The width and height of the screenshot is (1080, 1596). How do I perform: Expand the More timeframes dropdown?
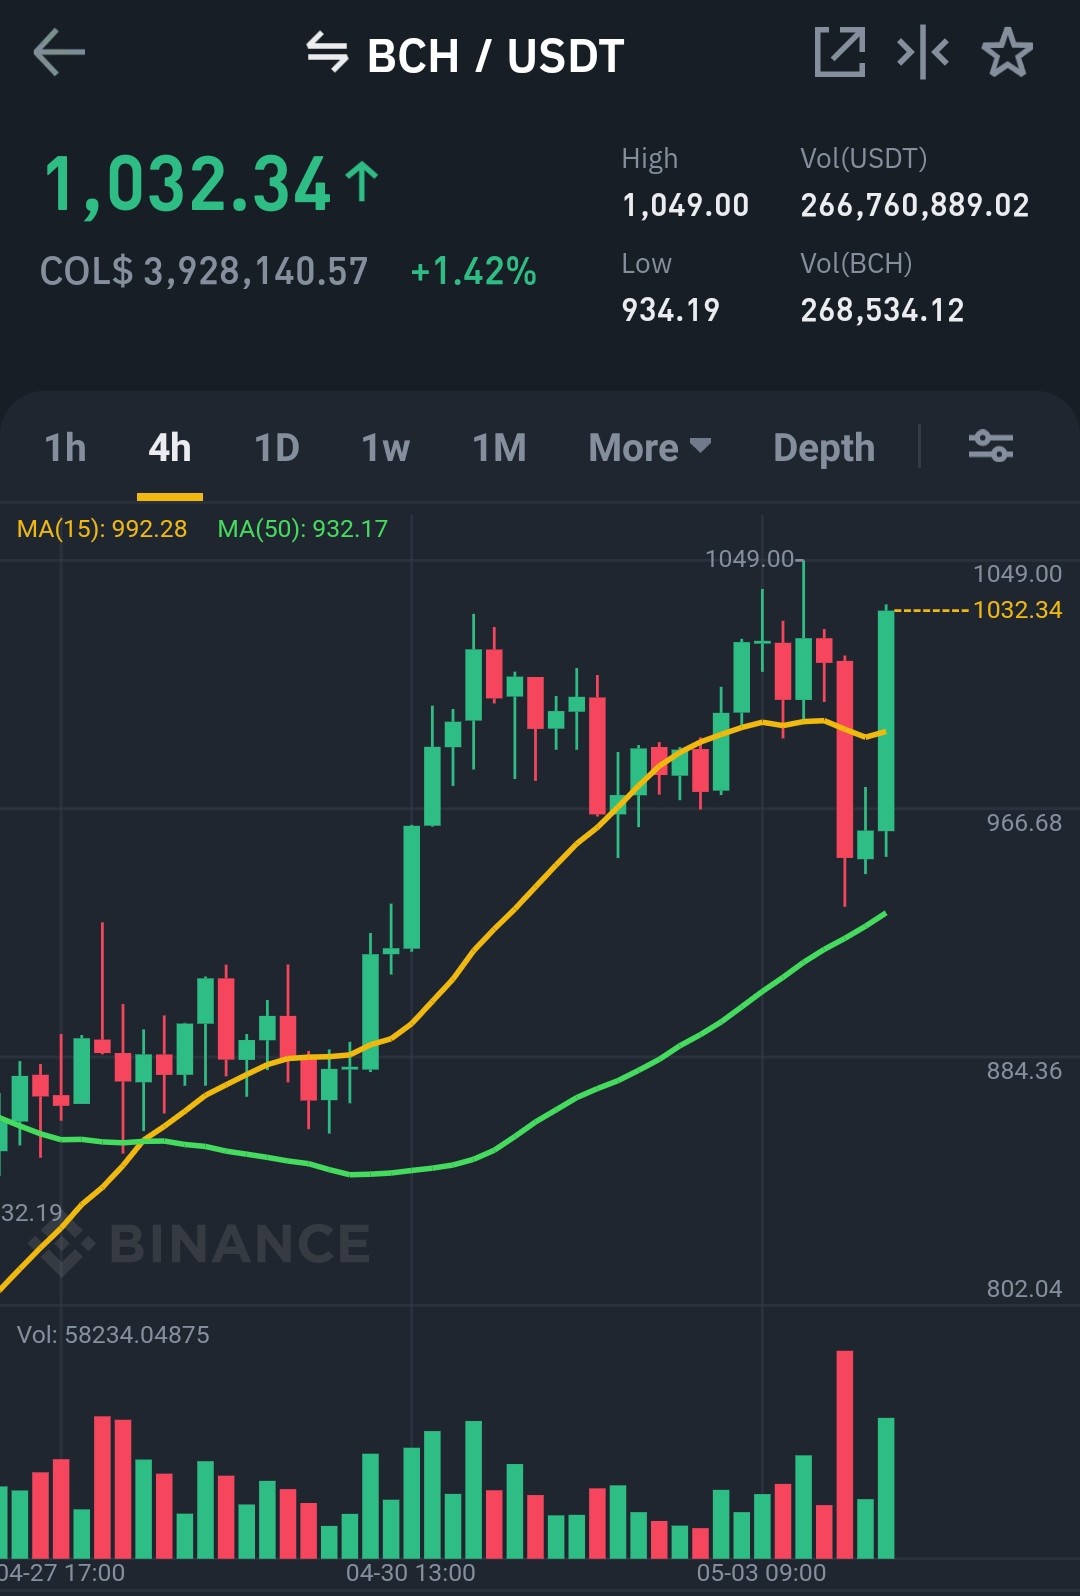point(650,447)
